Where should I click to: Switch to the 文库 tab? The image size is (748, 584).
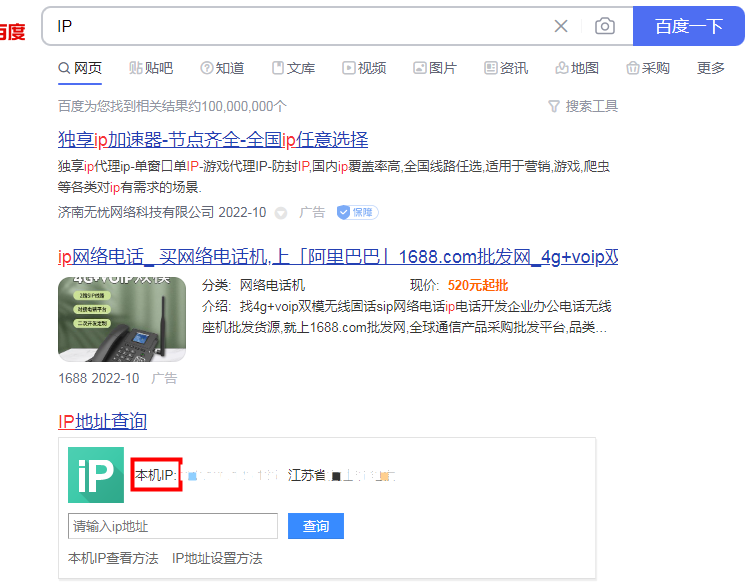pos(293,68)
